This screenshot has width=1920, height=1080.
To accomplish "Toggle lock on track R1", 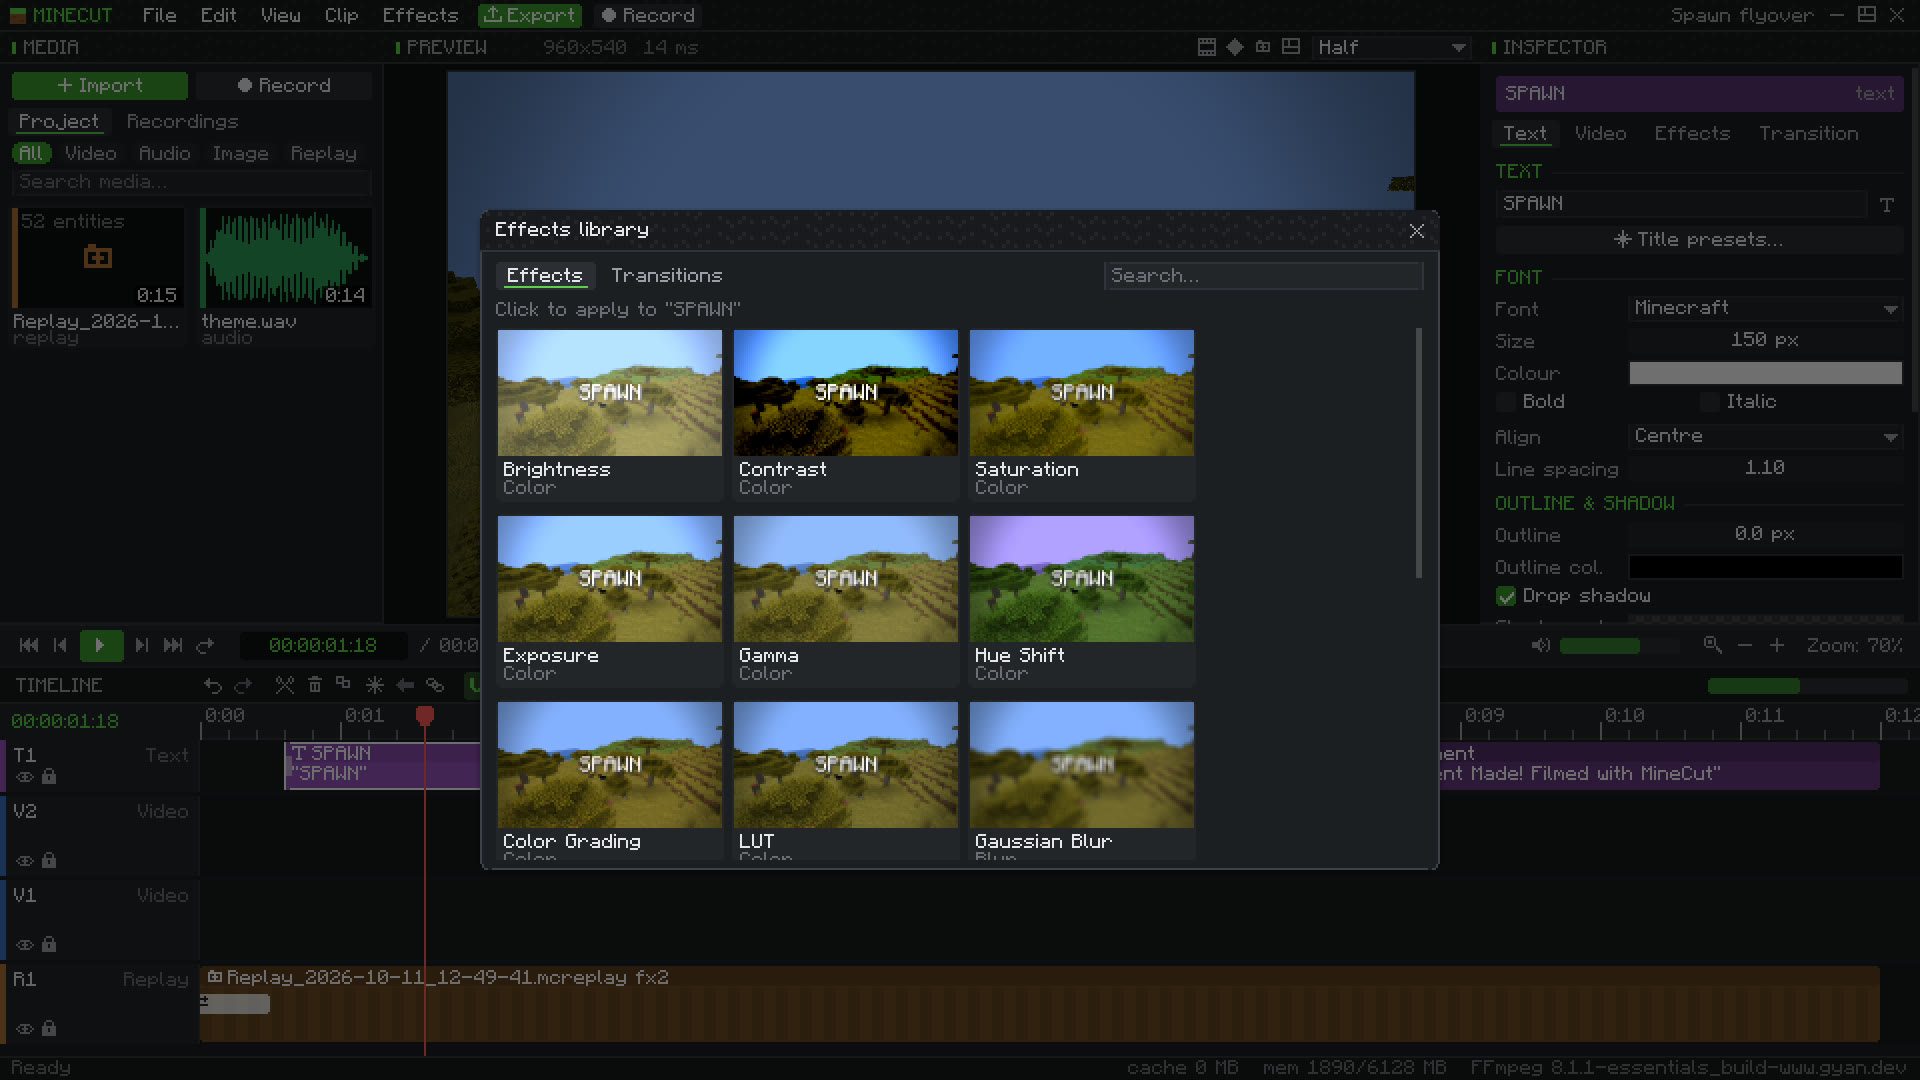I will pos(49,1027).
